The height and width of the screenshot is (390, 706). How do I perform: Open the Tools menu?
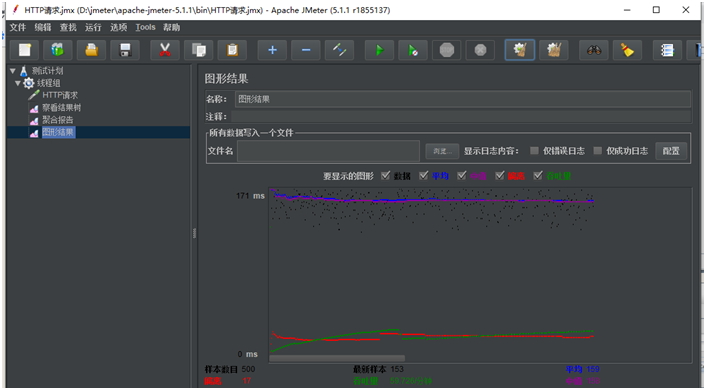(x=145, y=27)
